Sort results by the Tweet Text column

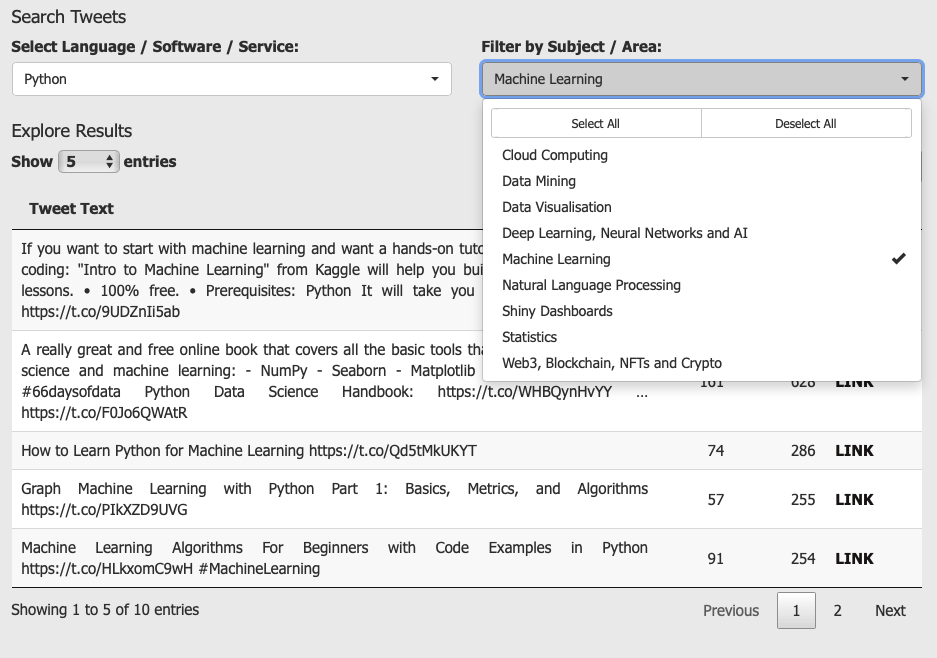tap(71, 209)
